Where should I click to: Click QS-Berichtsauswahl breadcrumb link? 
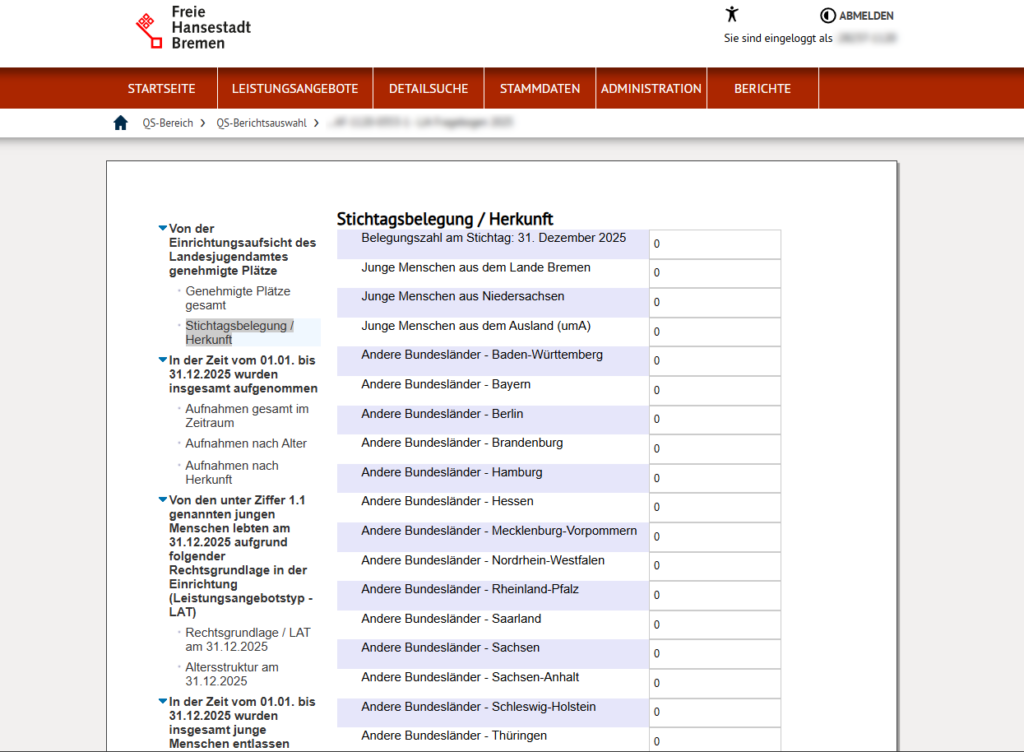tap(261, 123)
